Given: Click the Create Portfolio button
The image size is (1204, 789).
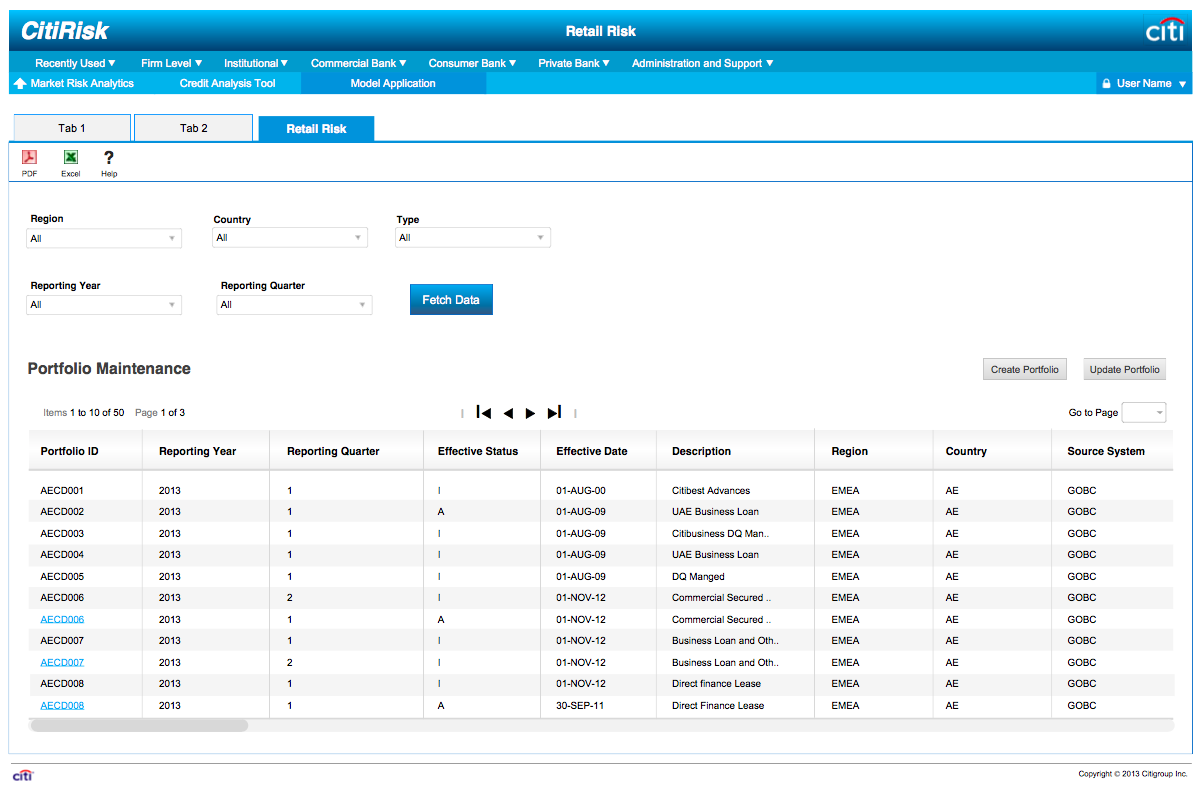Looking at the screenshot, I should 1025,370.
